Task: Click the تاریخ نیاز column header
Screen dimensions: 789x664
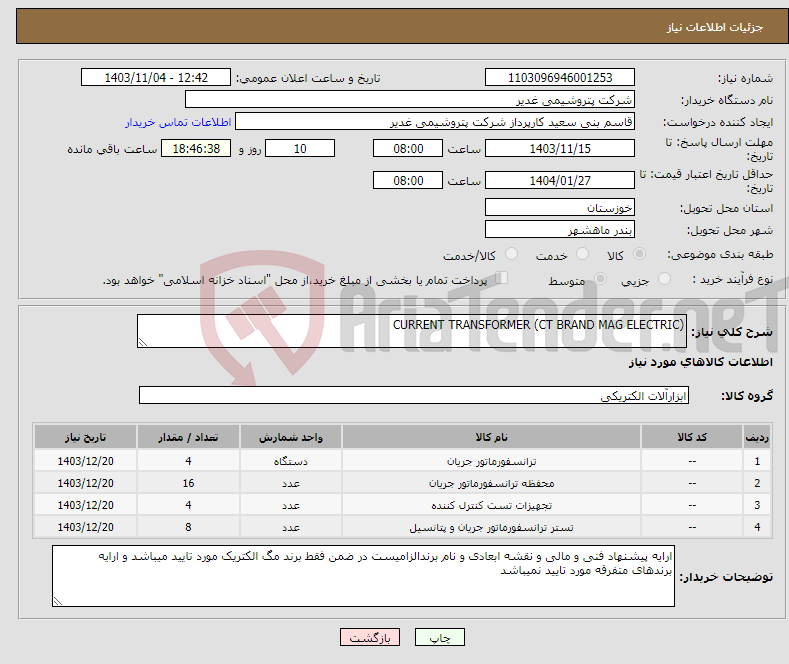Action: click(86, 437)
